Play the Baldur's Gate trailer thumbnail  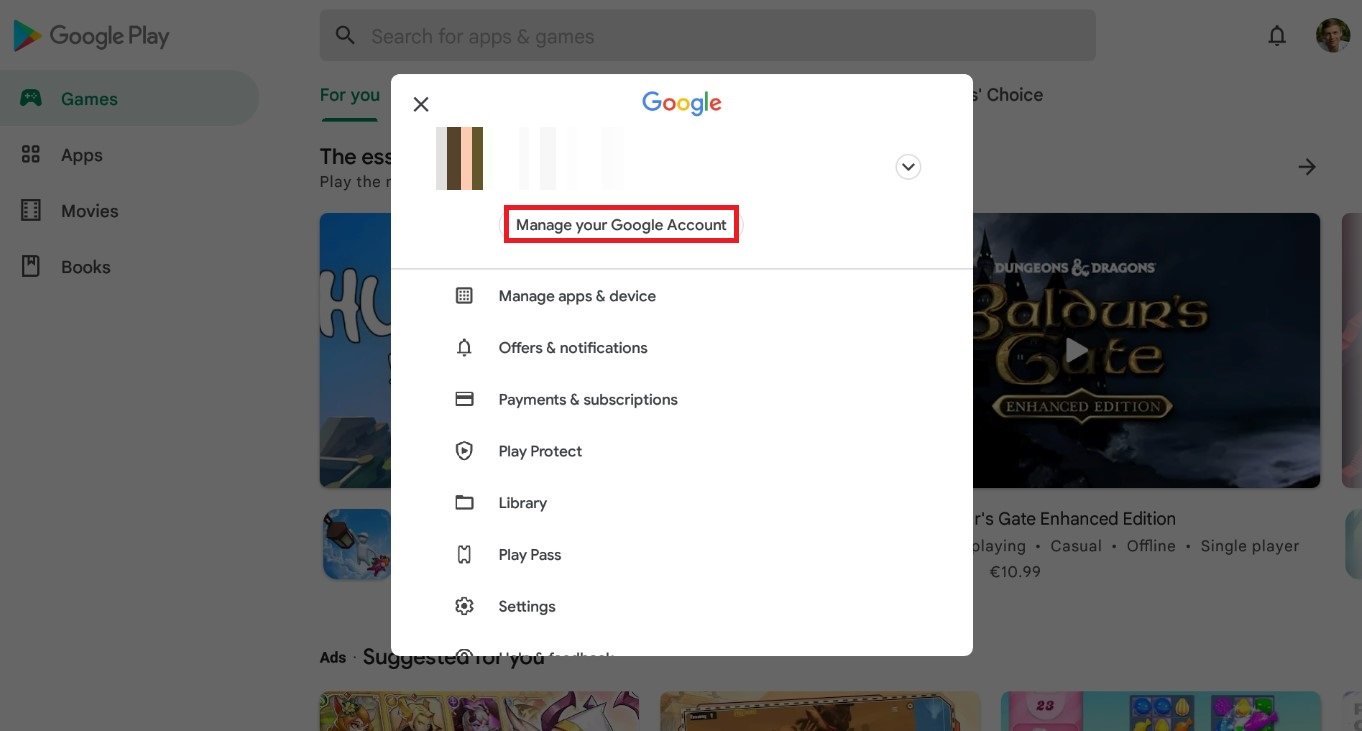(1076, 350)
